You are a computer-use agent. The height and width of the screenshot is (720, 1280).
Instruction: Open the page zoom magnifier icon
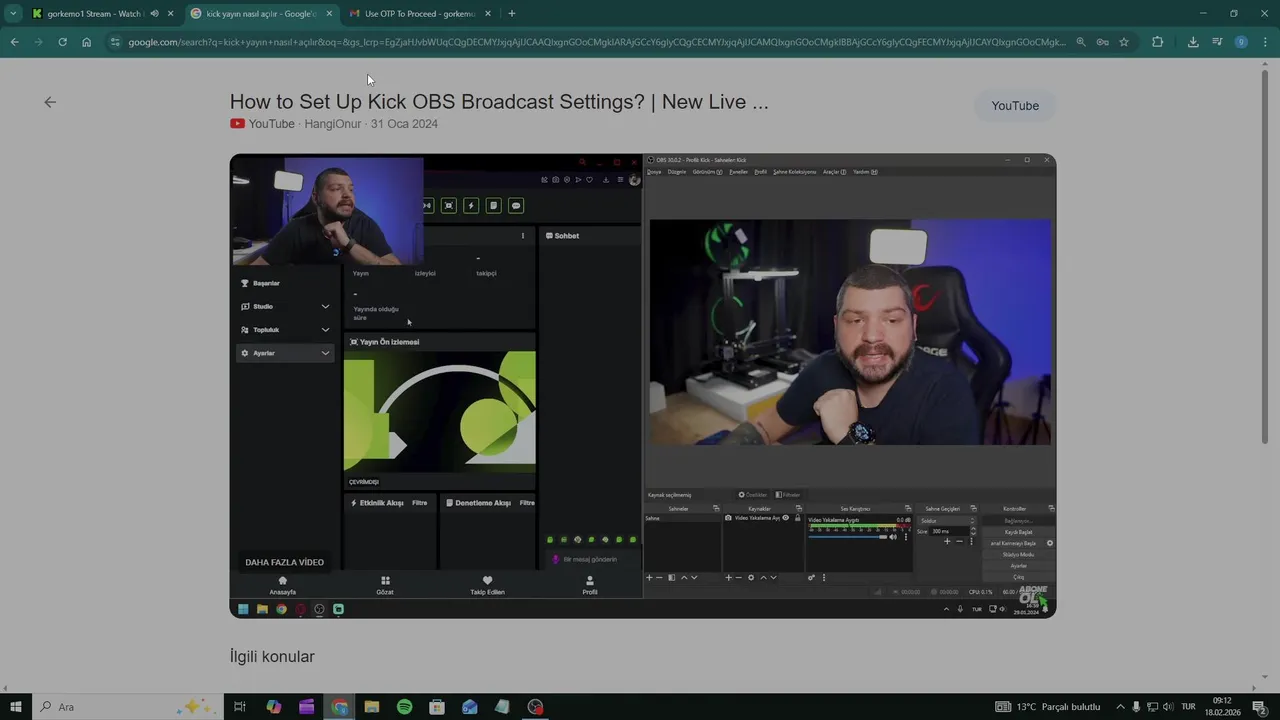pos(1081,42)
